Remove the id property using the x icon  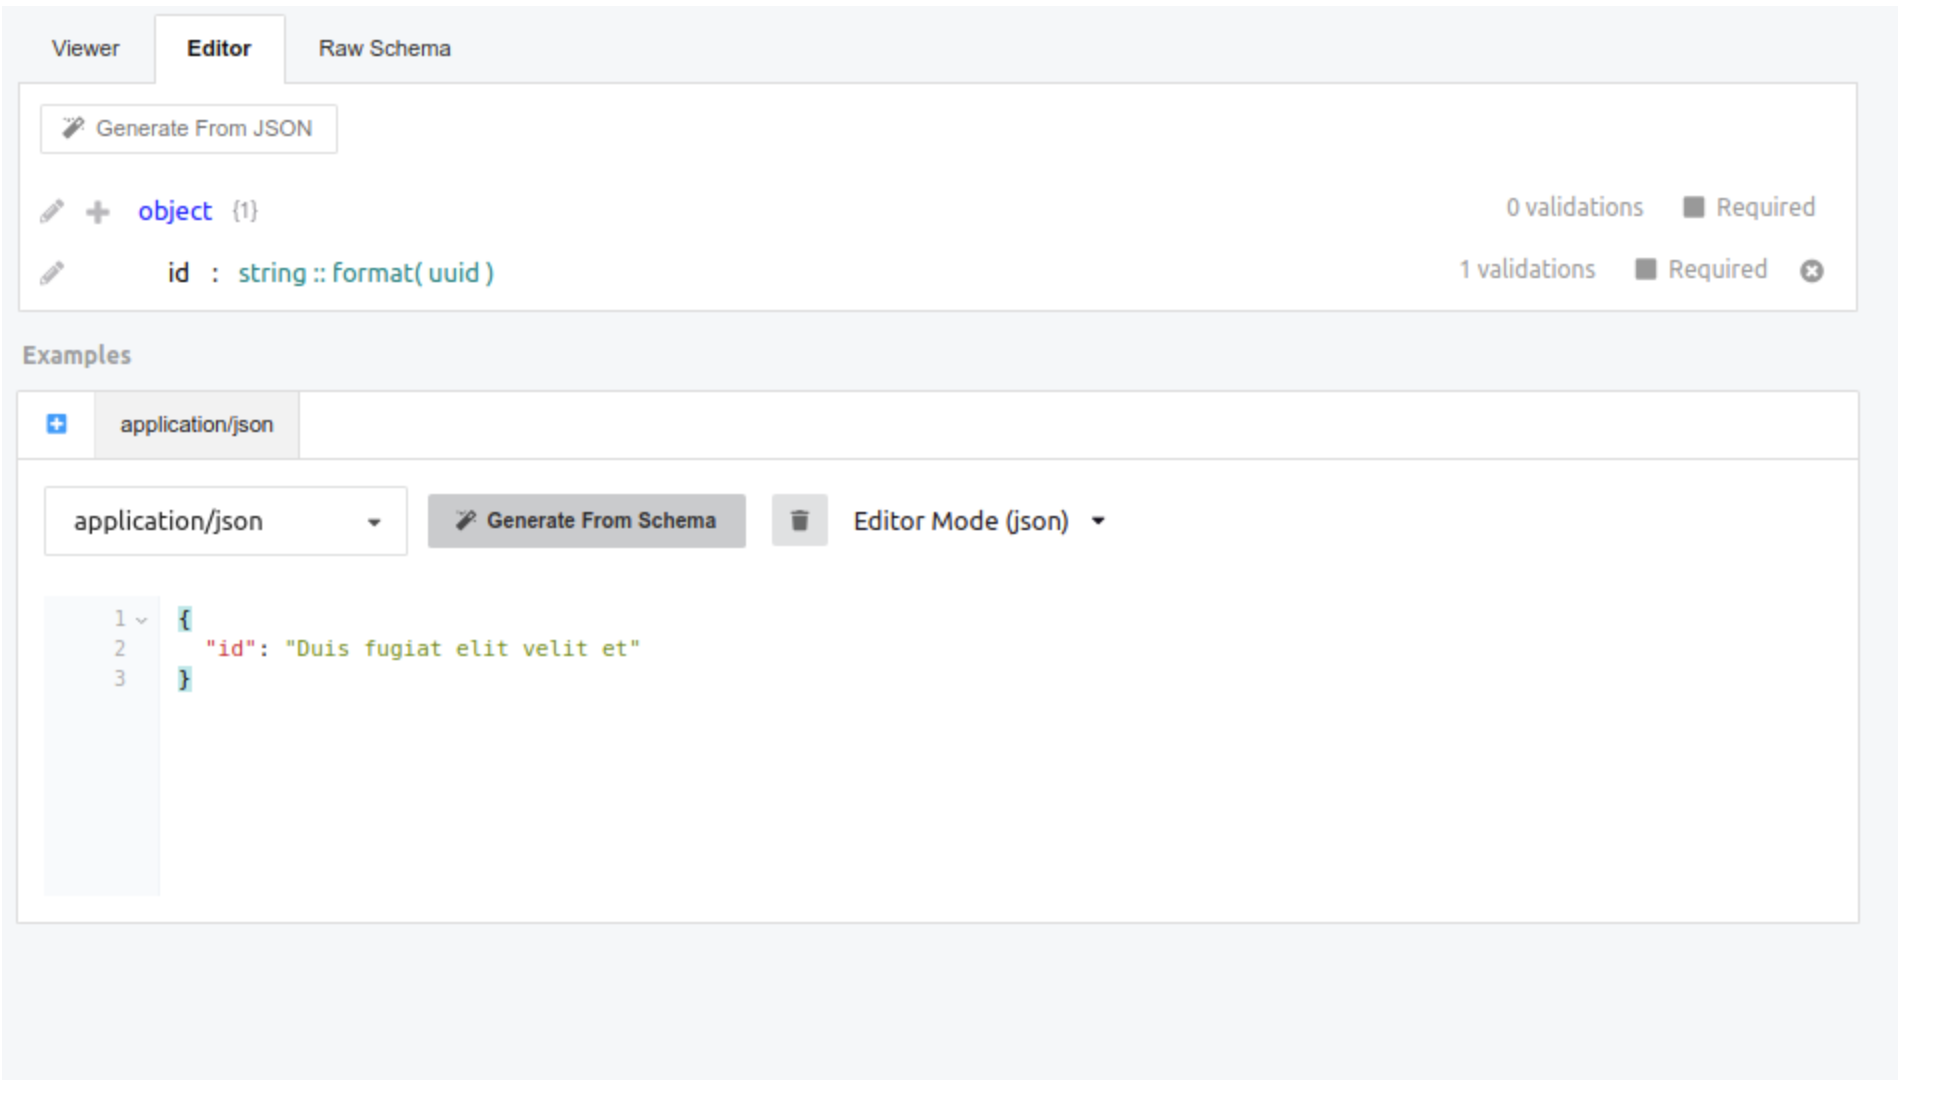[x=1814, y=270]
